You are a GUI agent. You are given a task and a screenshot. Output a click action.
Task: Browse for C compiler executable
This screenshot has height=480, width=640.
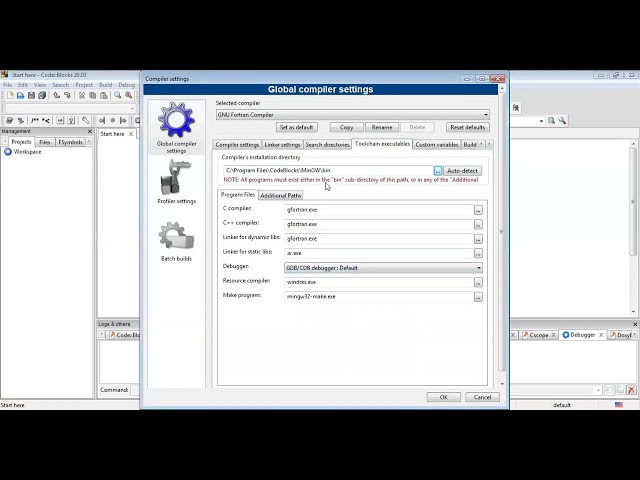(478, 210)
